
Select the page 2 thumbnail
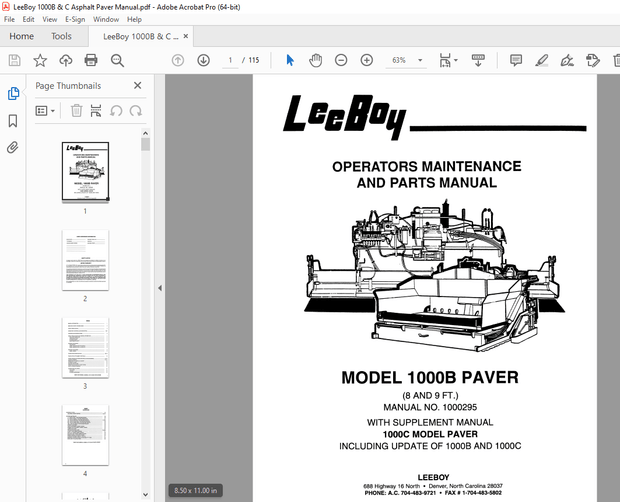coord(85,260)
